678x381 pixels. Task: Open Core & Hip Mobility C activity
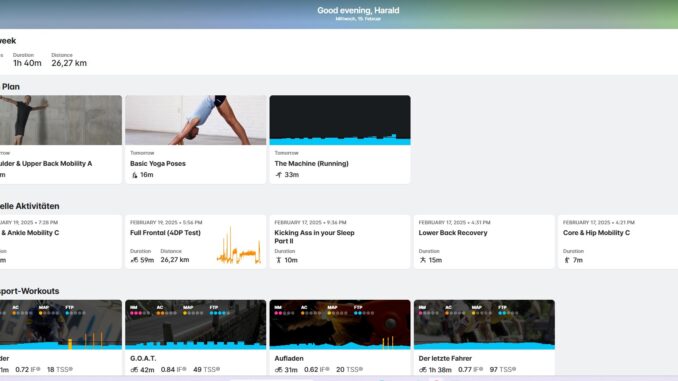tap(618, 242)
